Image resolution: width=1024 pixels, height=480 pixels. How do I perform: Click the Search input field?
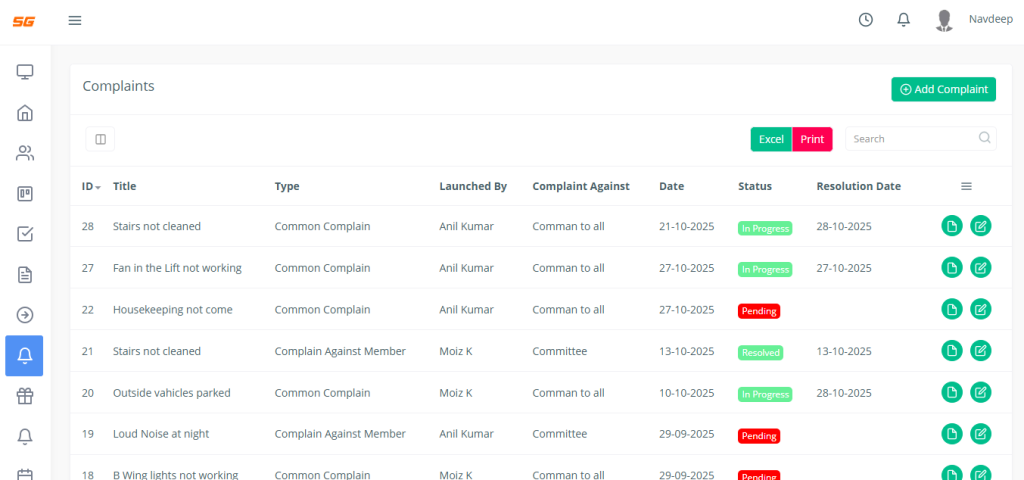click(x=912, y=139)
